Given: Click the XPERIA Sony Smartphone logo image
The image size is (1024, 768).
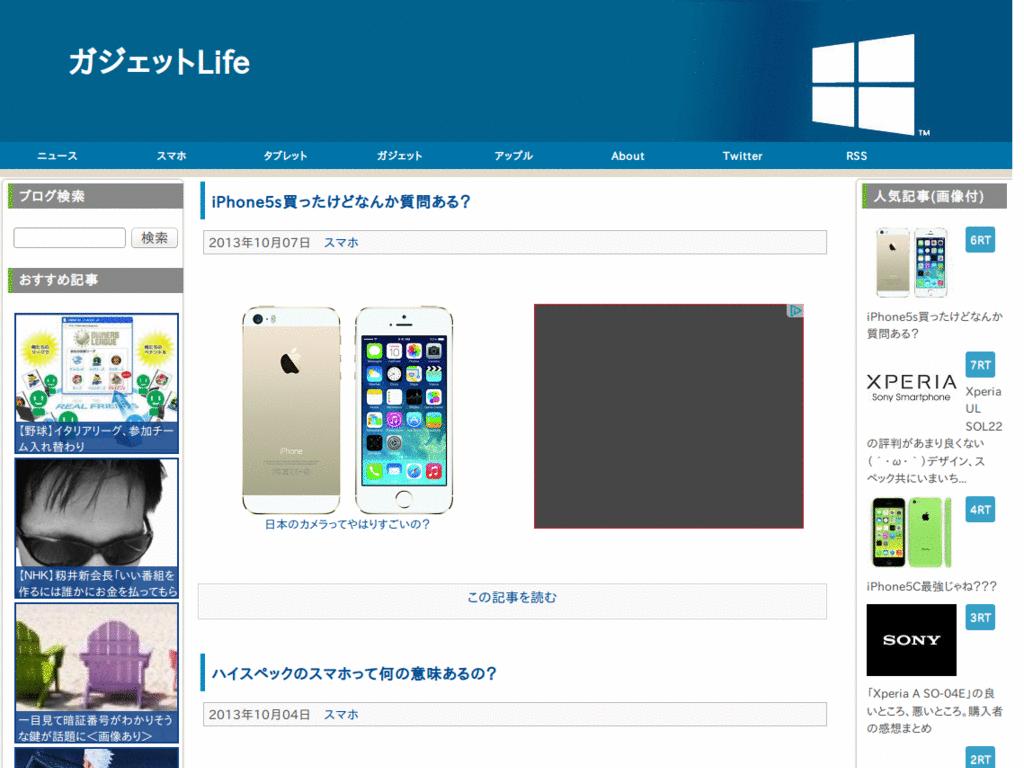Looking at the screenshot, I should tap(912, 387).
